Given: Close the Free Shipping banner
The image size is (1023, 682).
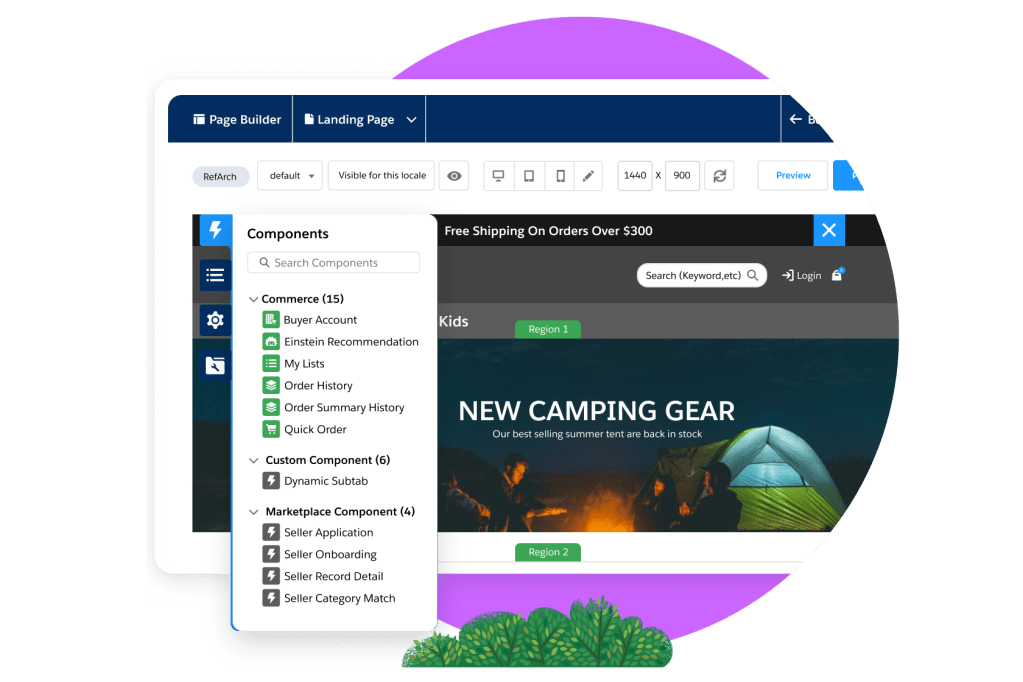Looking at the screenshot, I should coord(829,230).
